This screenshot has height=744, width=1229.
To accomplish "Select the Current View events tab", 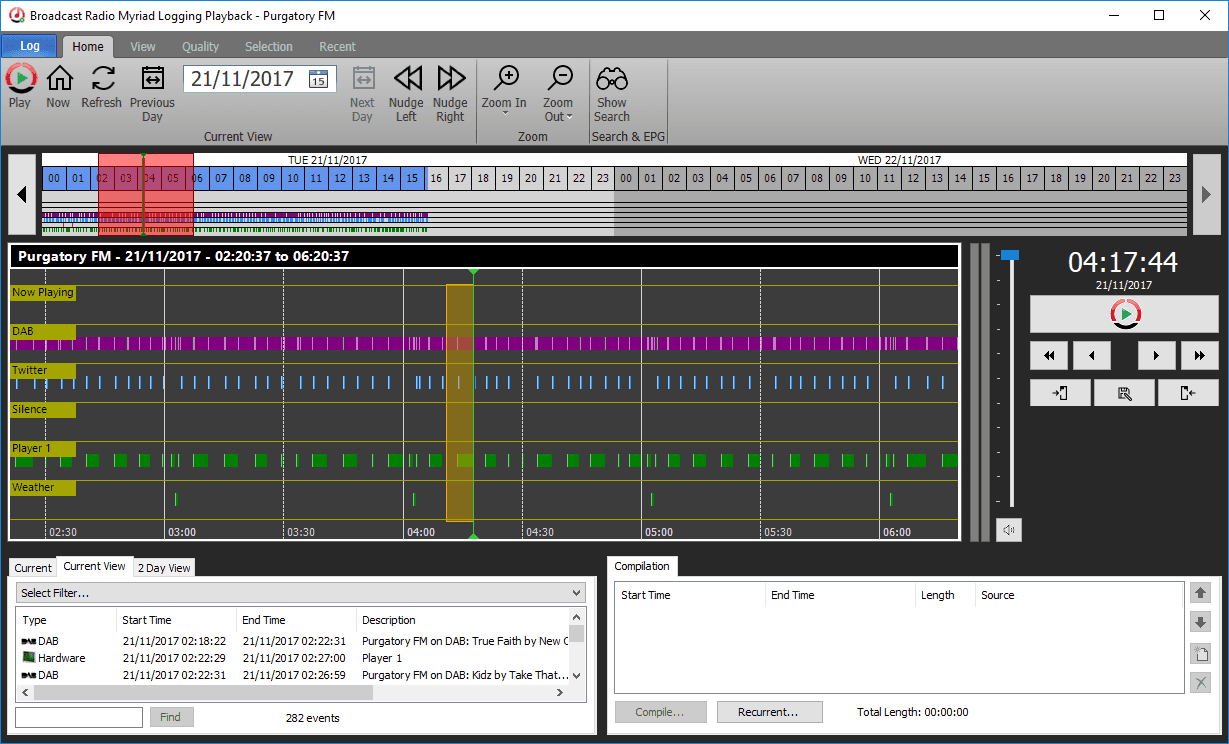I will (95, 566).
